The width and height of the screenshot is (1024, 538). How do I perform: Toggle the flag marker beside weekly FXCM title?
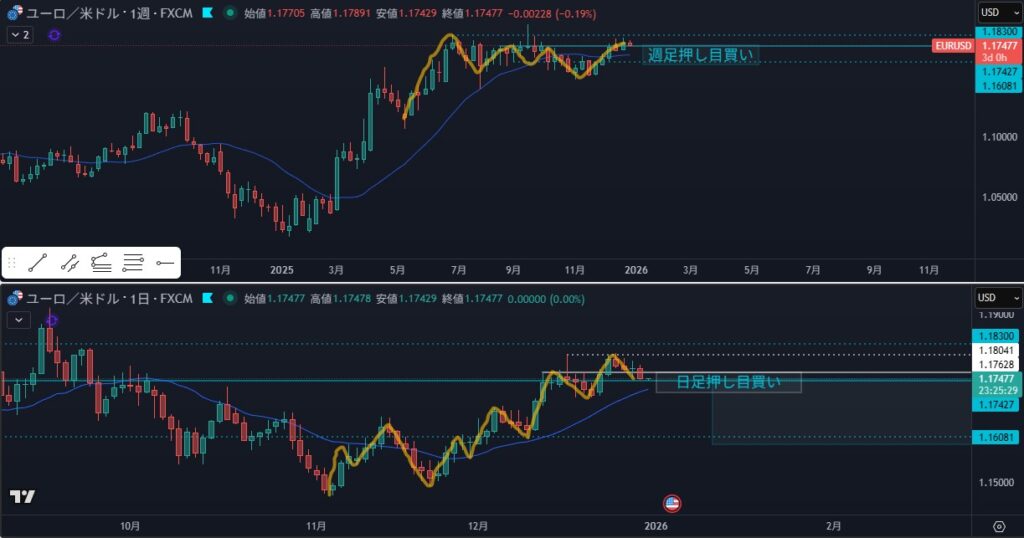tap(207, 13)
